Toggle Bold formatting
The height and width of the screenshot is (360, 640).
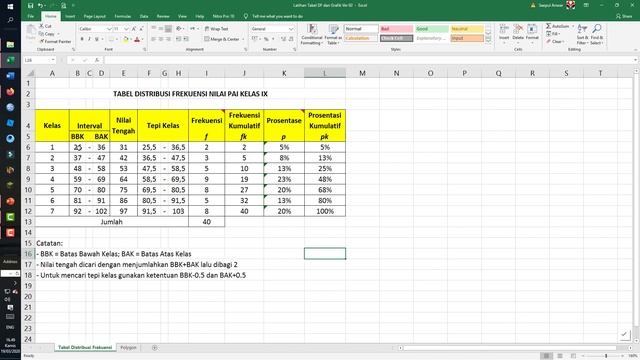pyautogui.click(x=82, y=39)
